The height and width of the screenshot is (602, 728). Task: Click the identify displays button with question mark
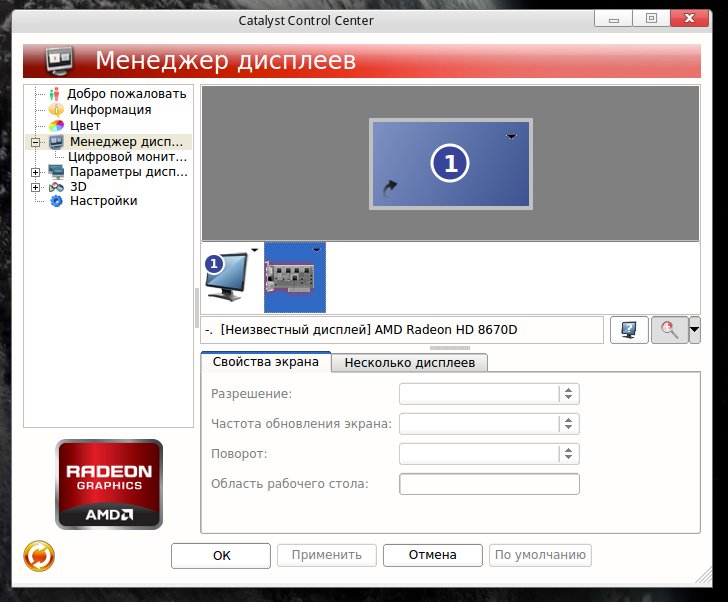[x=629, y=330]
